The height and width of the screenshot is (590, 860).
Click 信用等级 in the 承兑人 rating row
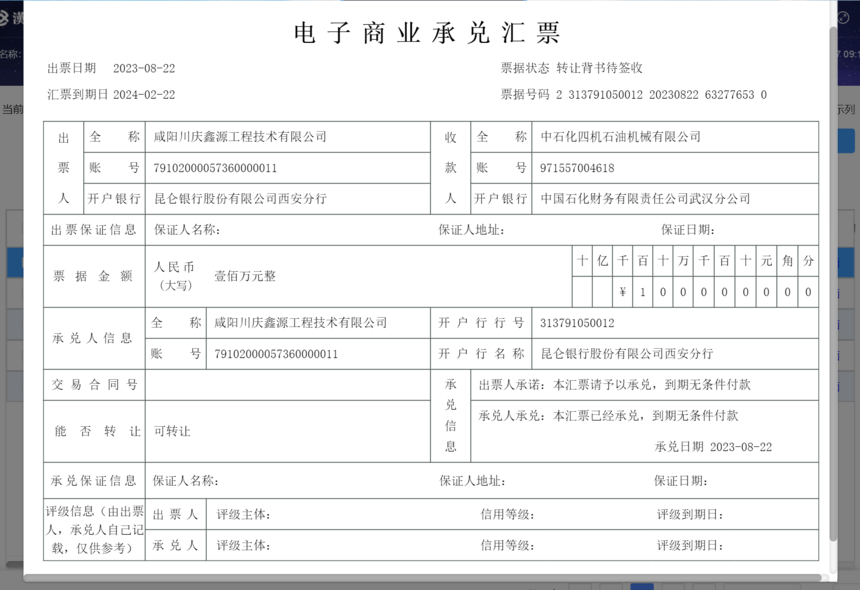[508, 545]
